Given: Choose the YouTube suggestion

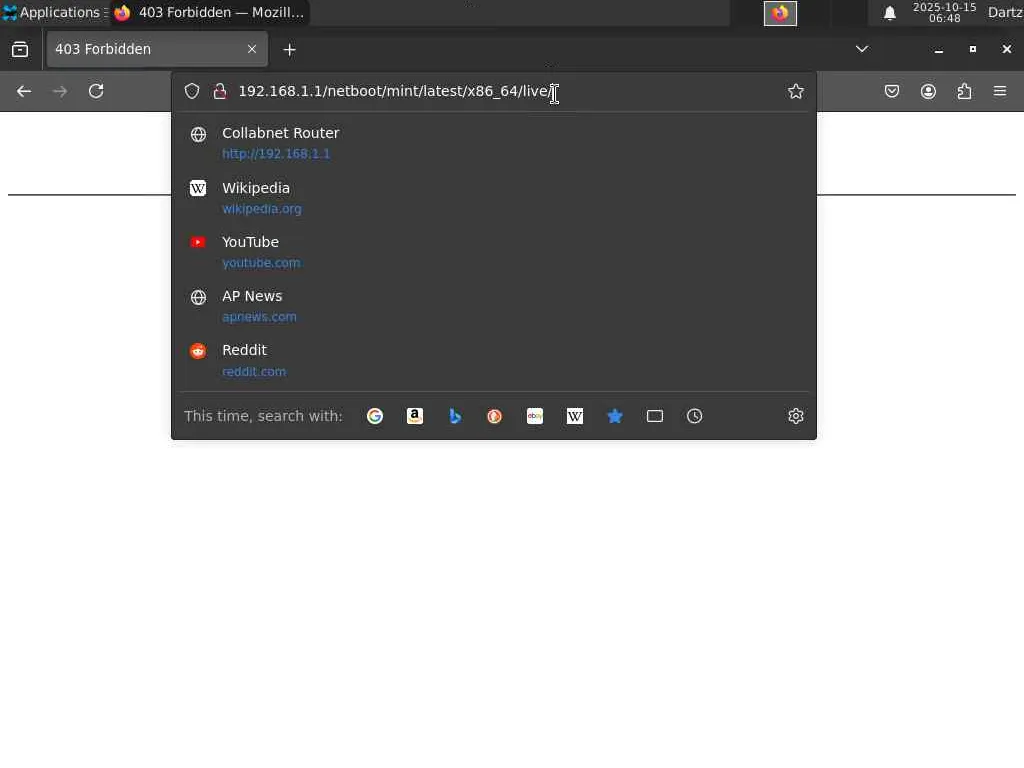Looking at the screenshot, I should coord(494,252).
